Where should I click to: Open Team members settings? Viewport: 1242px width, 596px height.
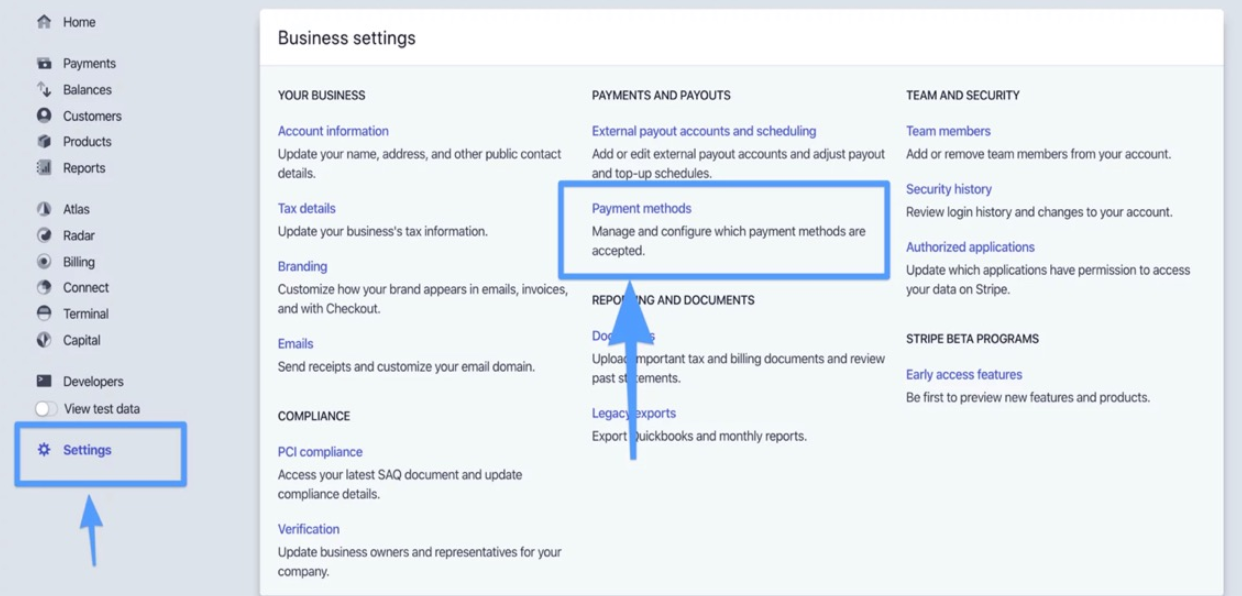pos(948,131)
